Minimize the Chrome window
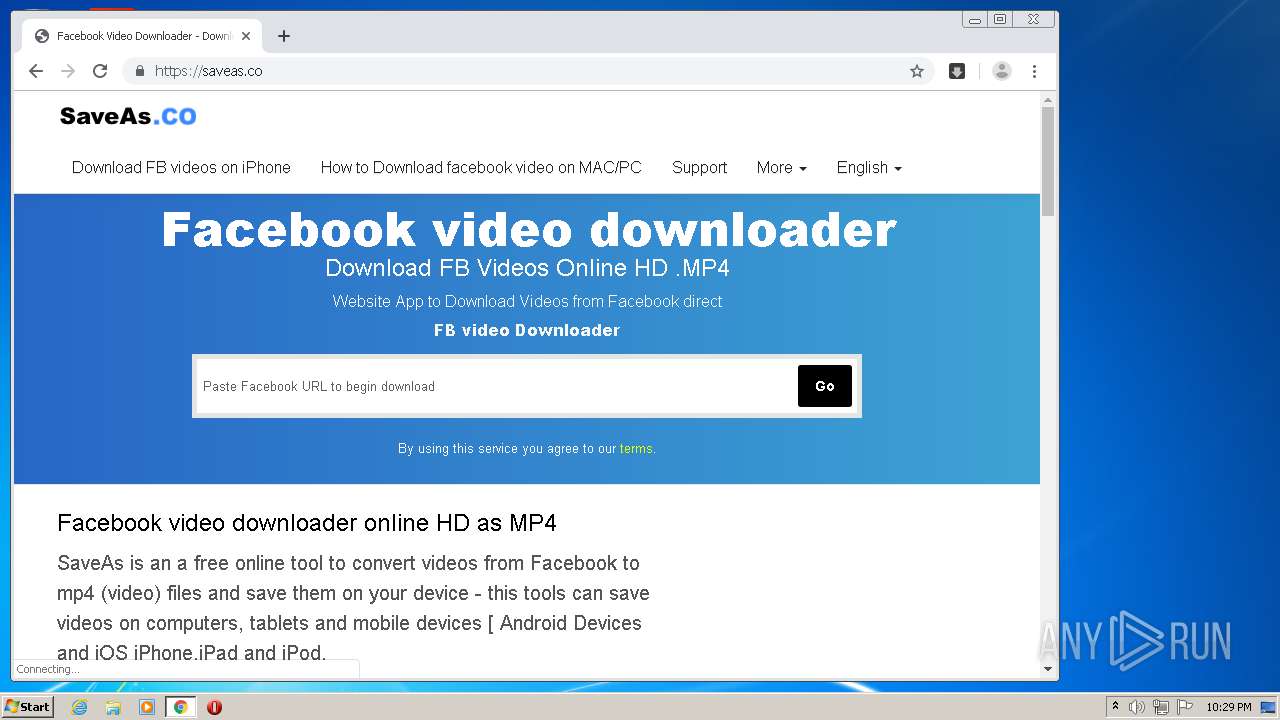The image size is (1280, 720). coord(975,19)
